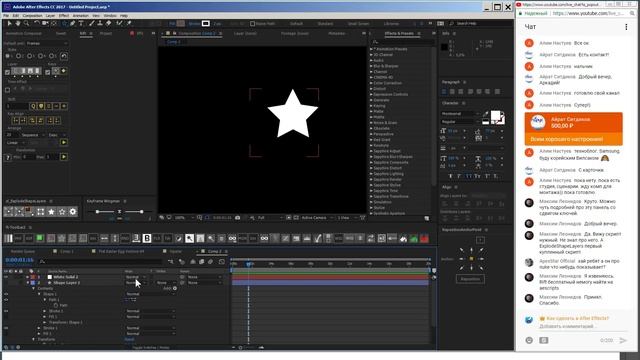Open emoji picker in YouTube chat

(529, 340)
